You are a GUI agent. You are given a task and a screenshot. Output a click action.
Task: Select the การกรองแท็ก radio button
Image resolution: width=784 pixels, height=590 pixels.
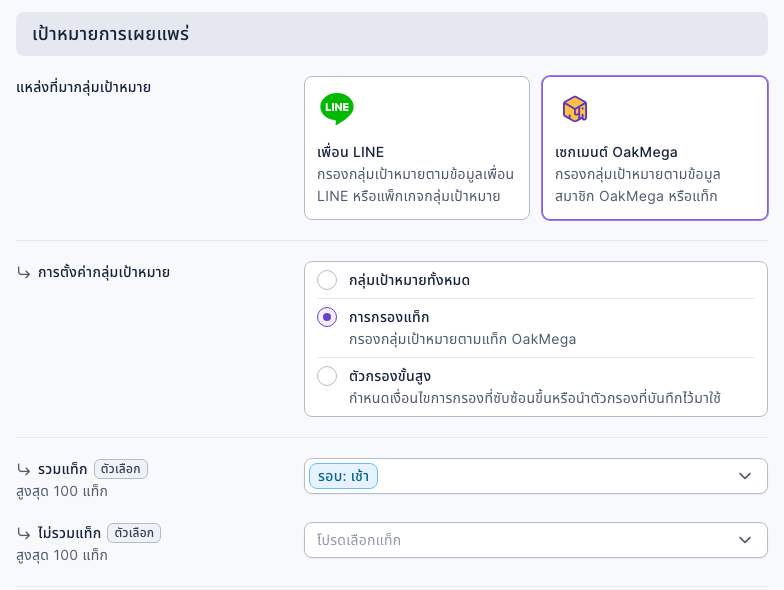pyautogui.click(x=327, y=317)
